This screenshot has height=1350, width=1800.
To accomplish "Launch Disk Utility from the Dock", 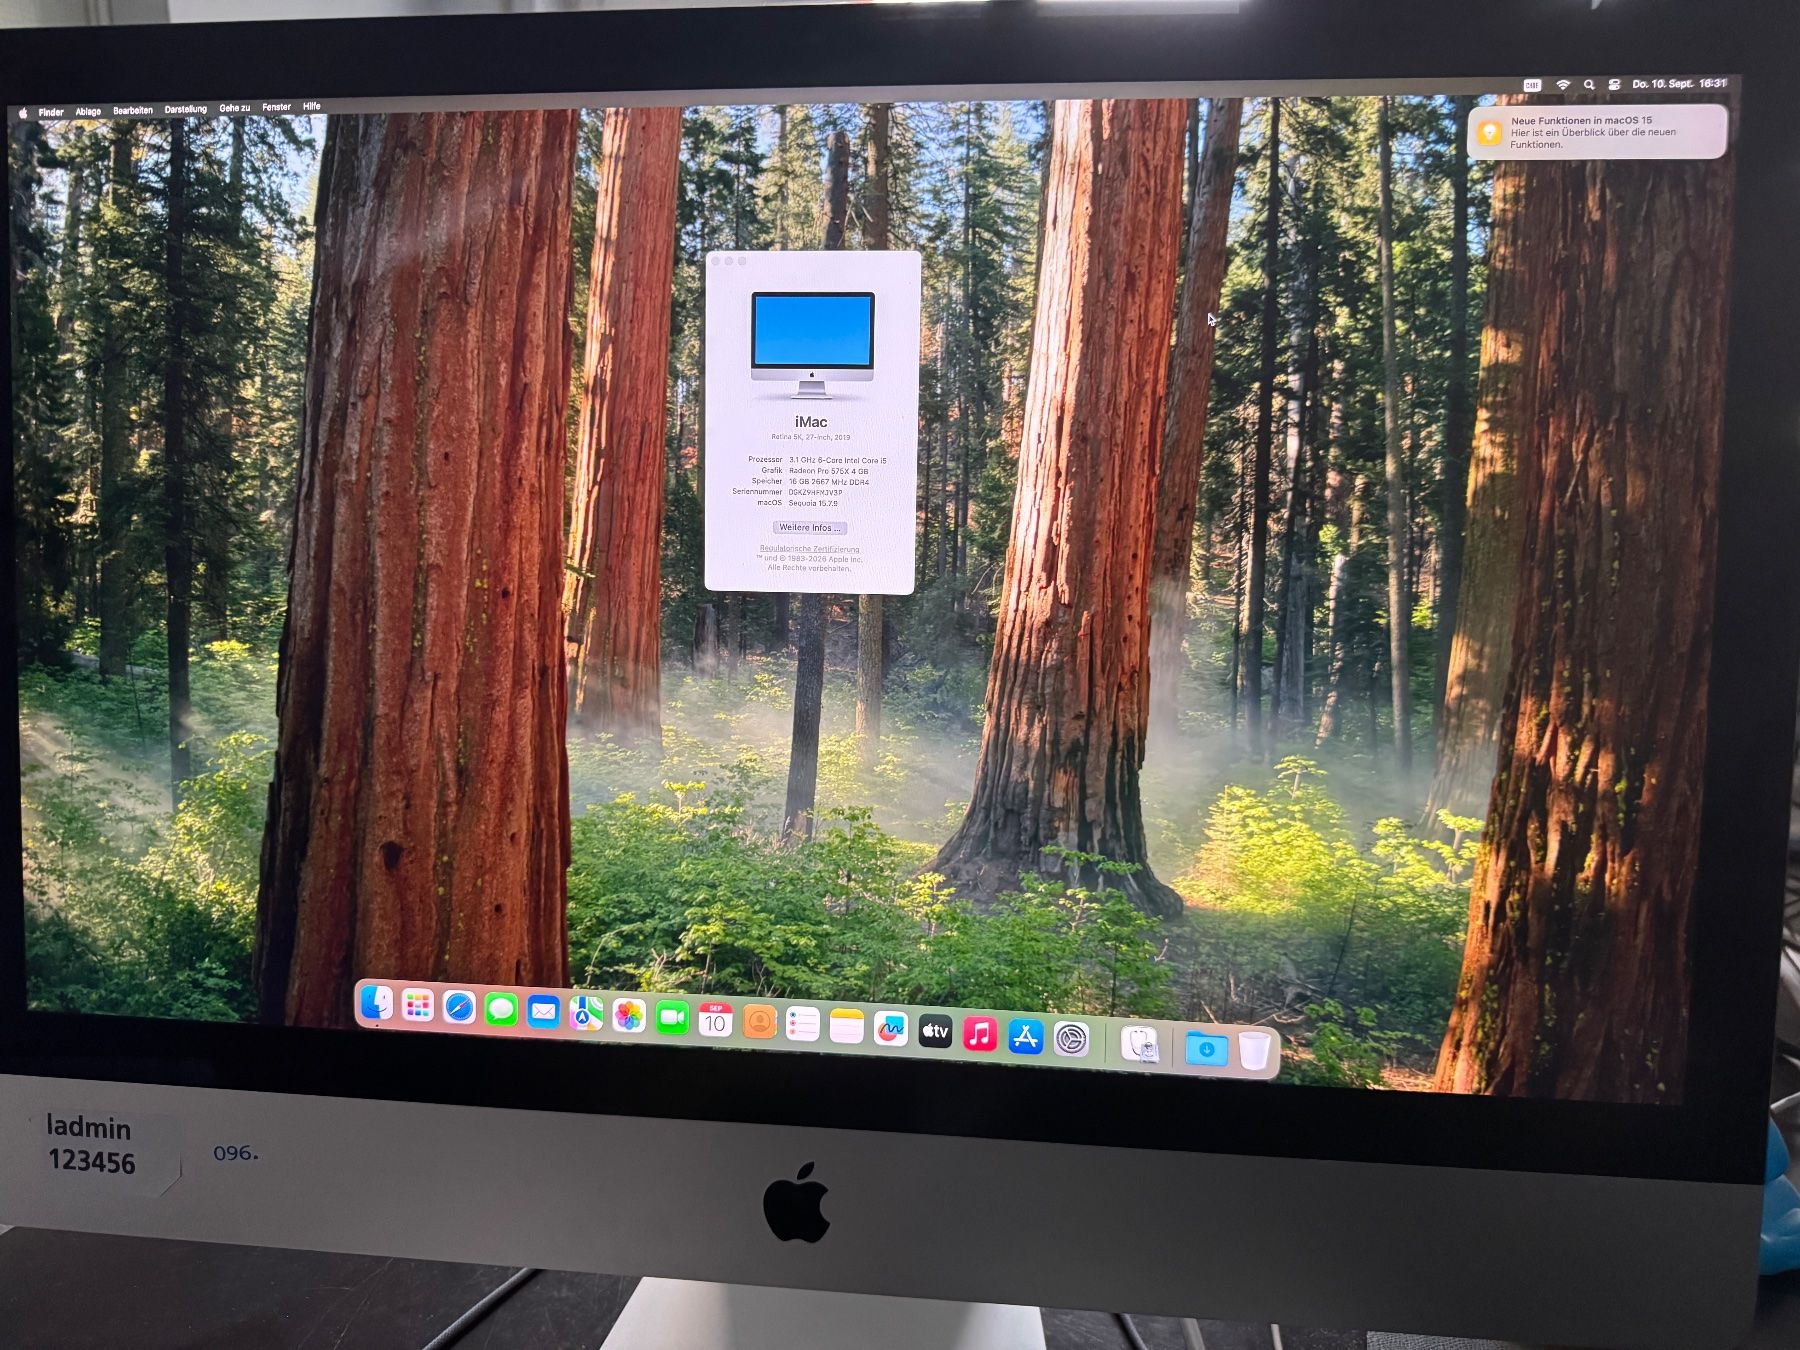I will (1140, 1044).
